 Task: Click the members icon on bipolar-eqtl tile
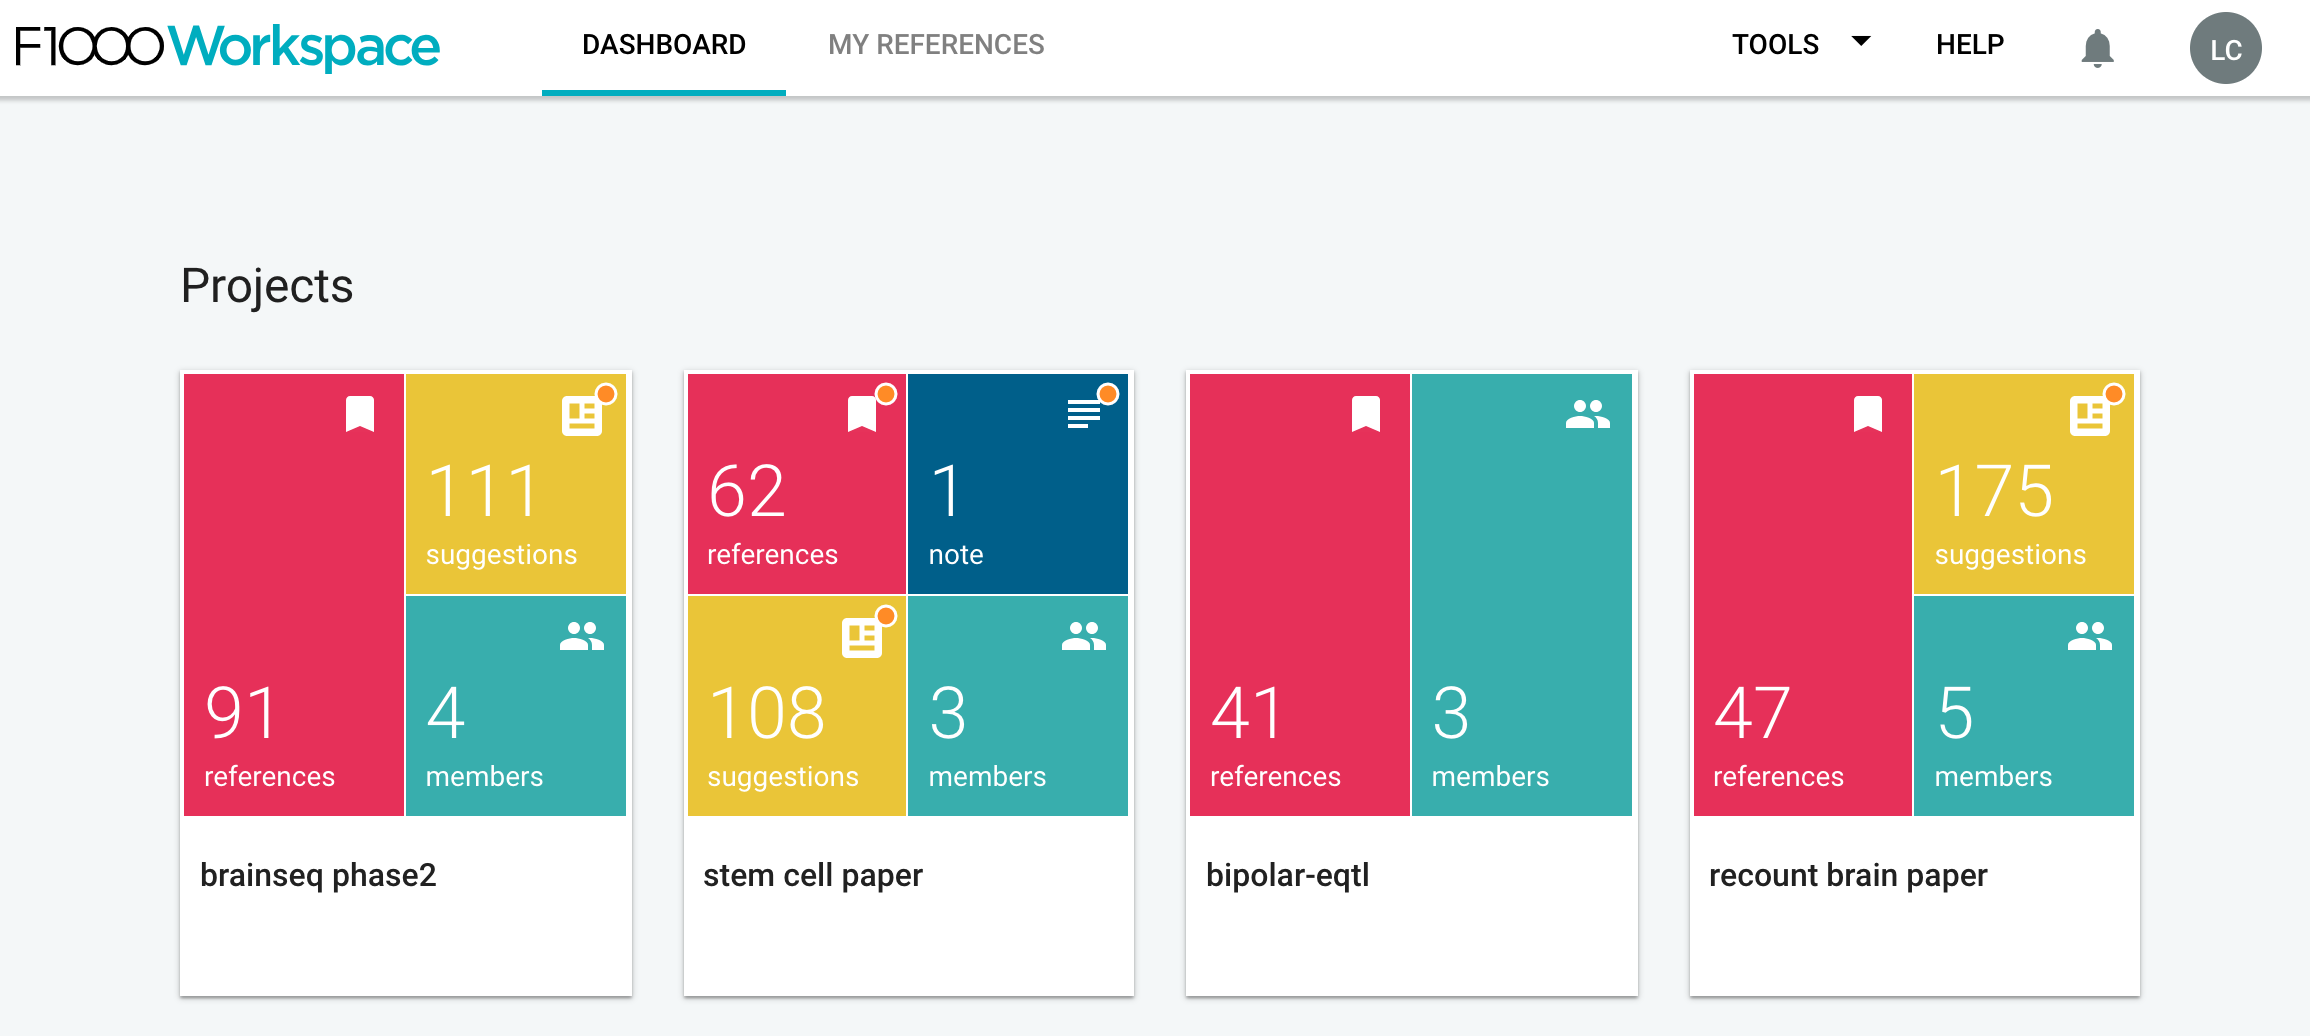click(1588, 414)
